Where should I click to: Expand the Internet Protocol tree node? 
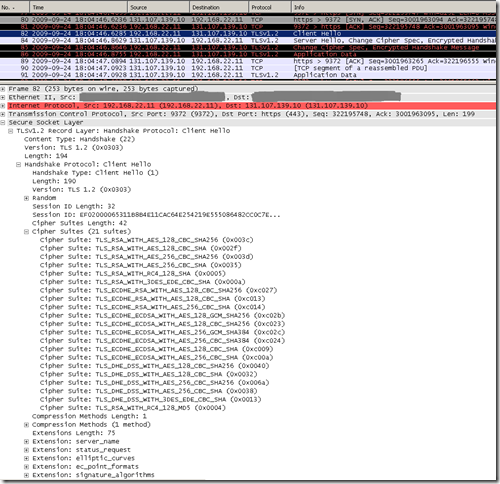click(3, 106)
